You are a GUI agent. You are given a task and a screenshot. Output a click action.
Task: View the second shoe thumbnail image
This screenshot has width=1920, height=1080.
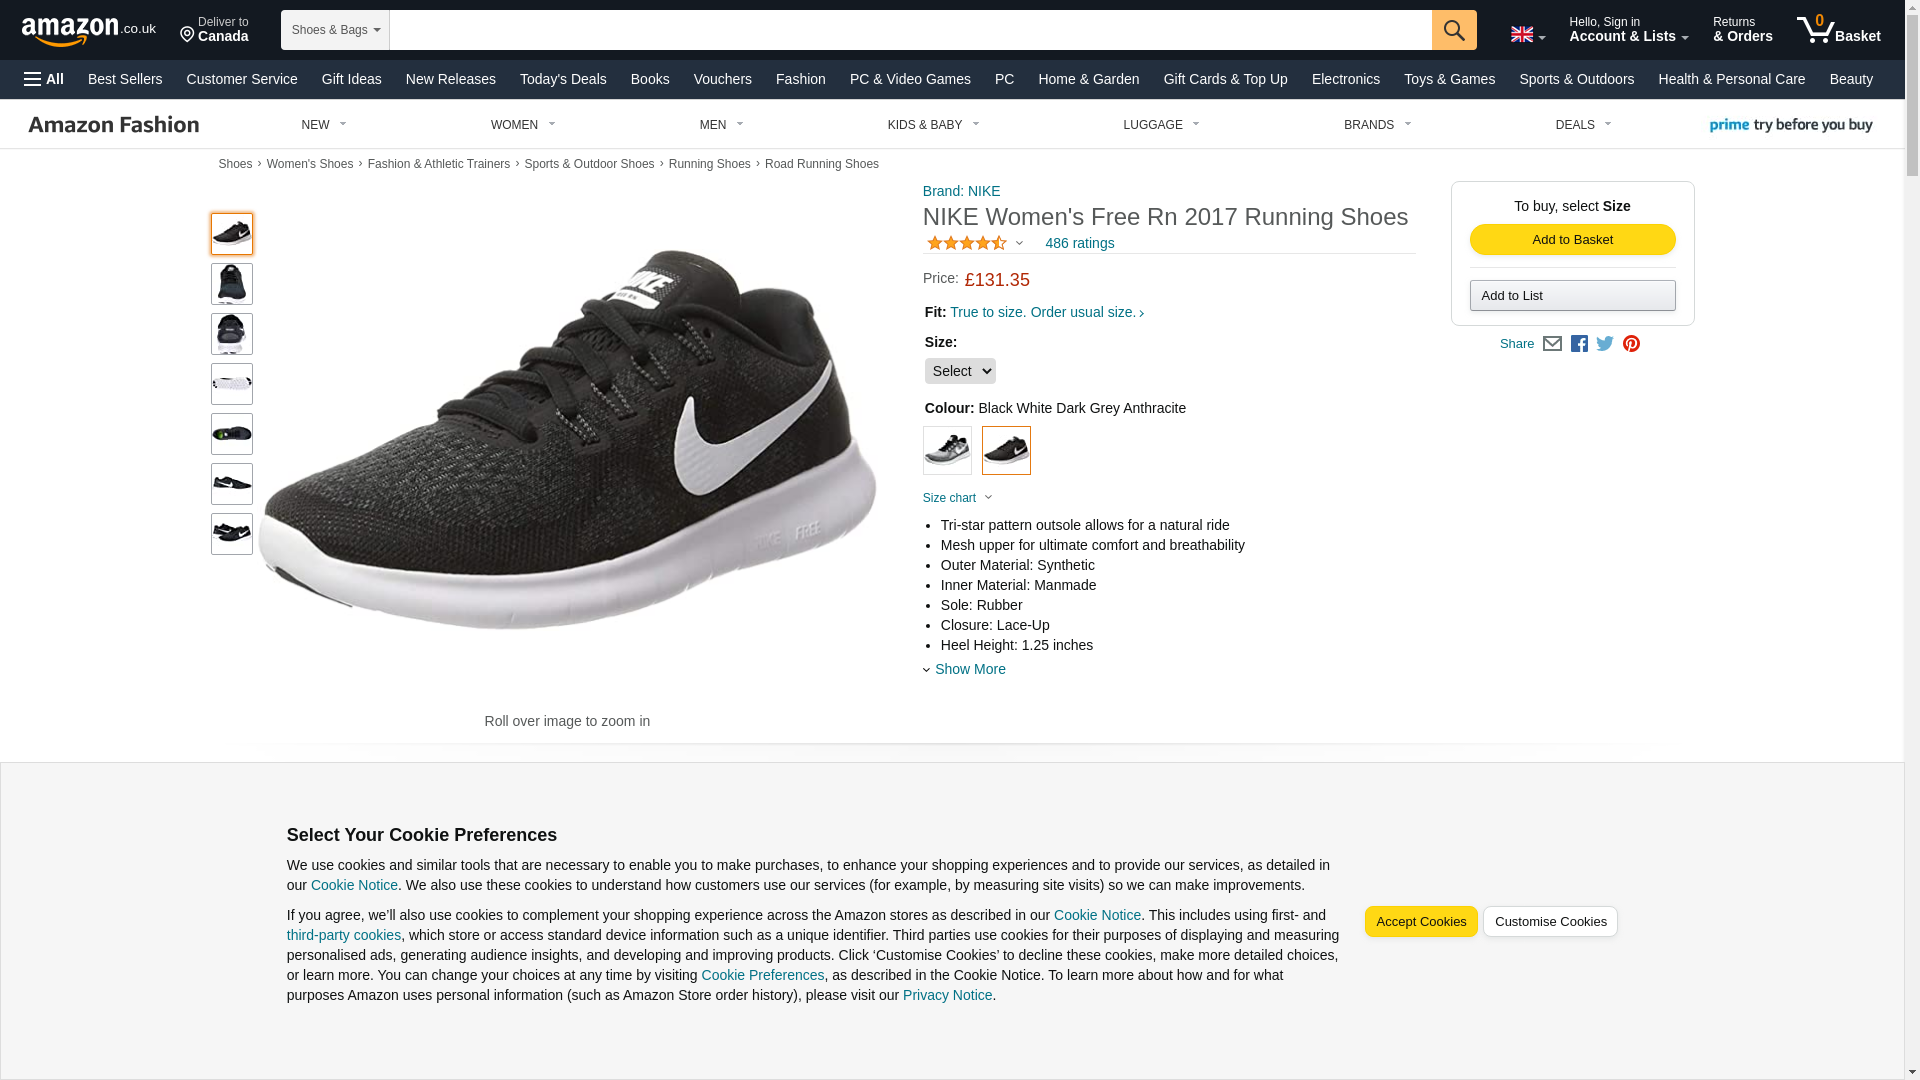[x=232, y=284]
